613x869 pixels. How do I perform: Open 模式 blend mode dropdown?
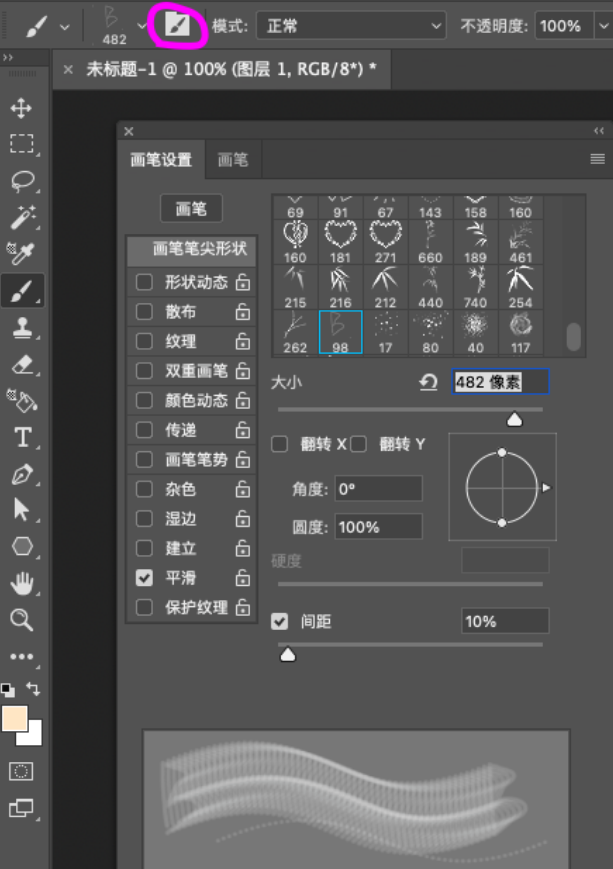351,25
